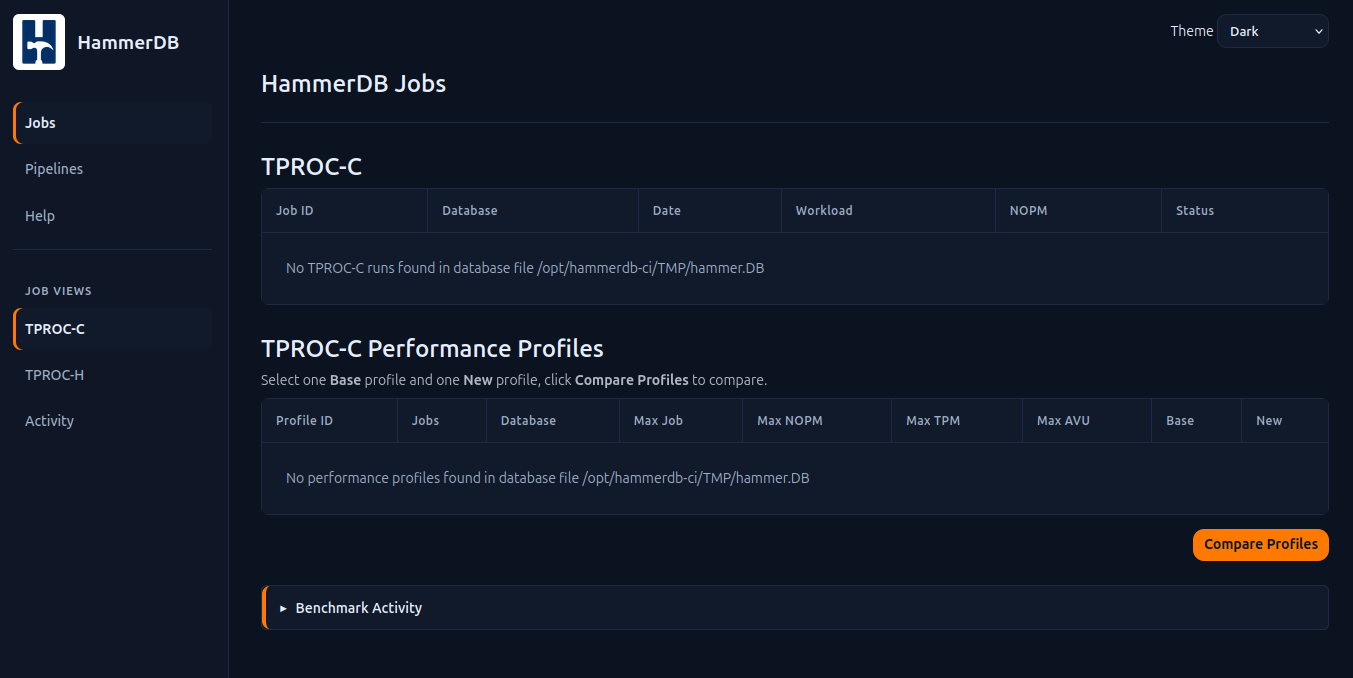Image resolution: width=1353 pixels, height=678 pixels.
Task: Click the 'No TPROC-C runs found' message
Action: point(525,268)
